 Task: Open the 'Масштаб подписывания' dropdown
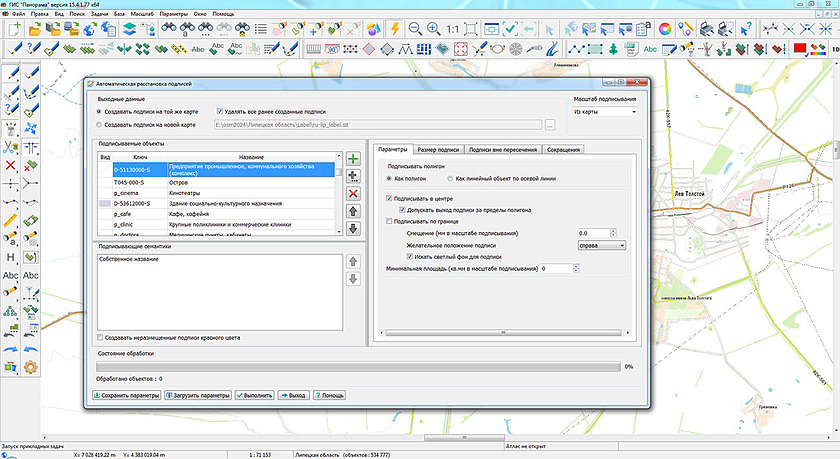tap(605, 113)
